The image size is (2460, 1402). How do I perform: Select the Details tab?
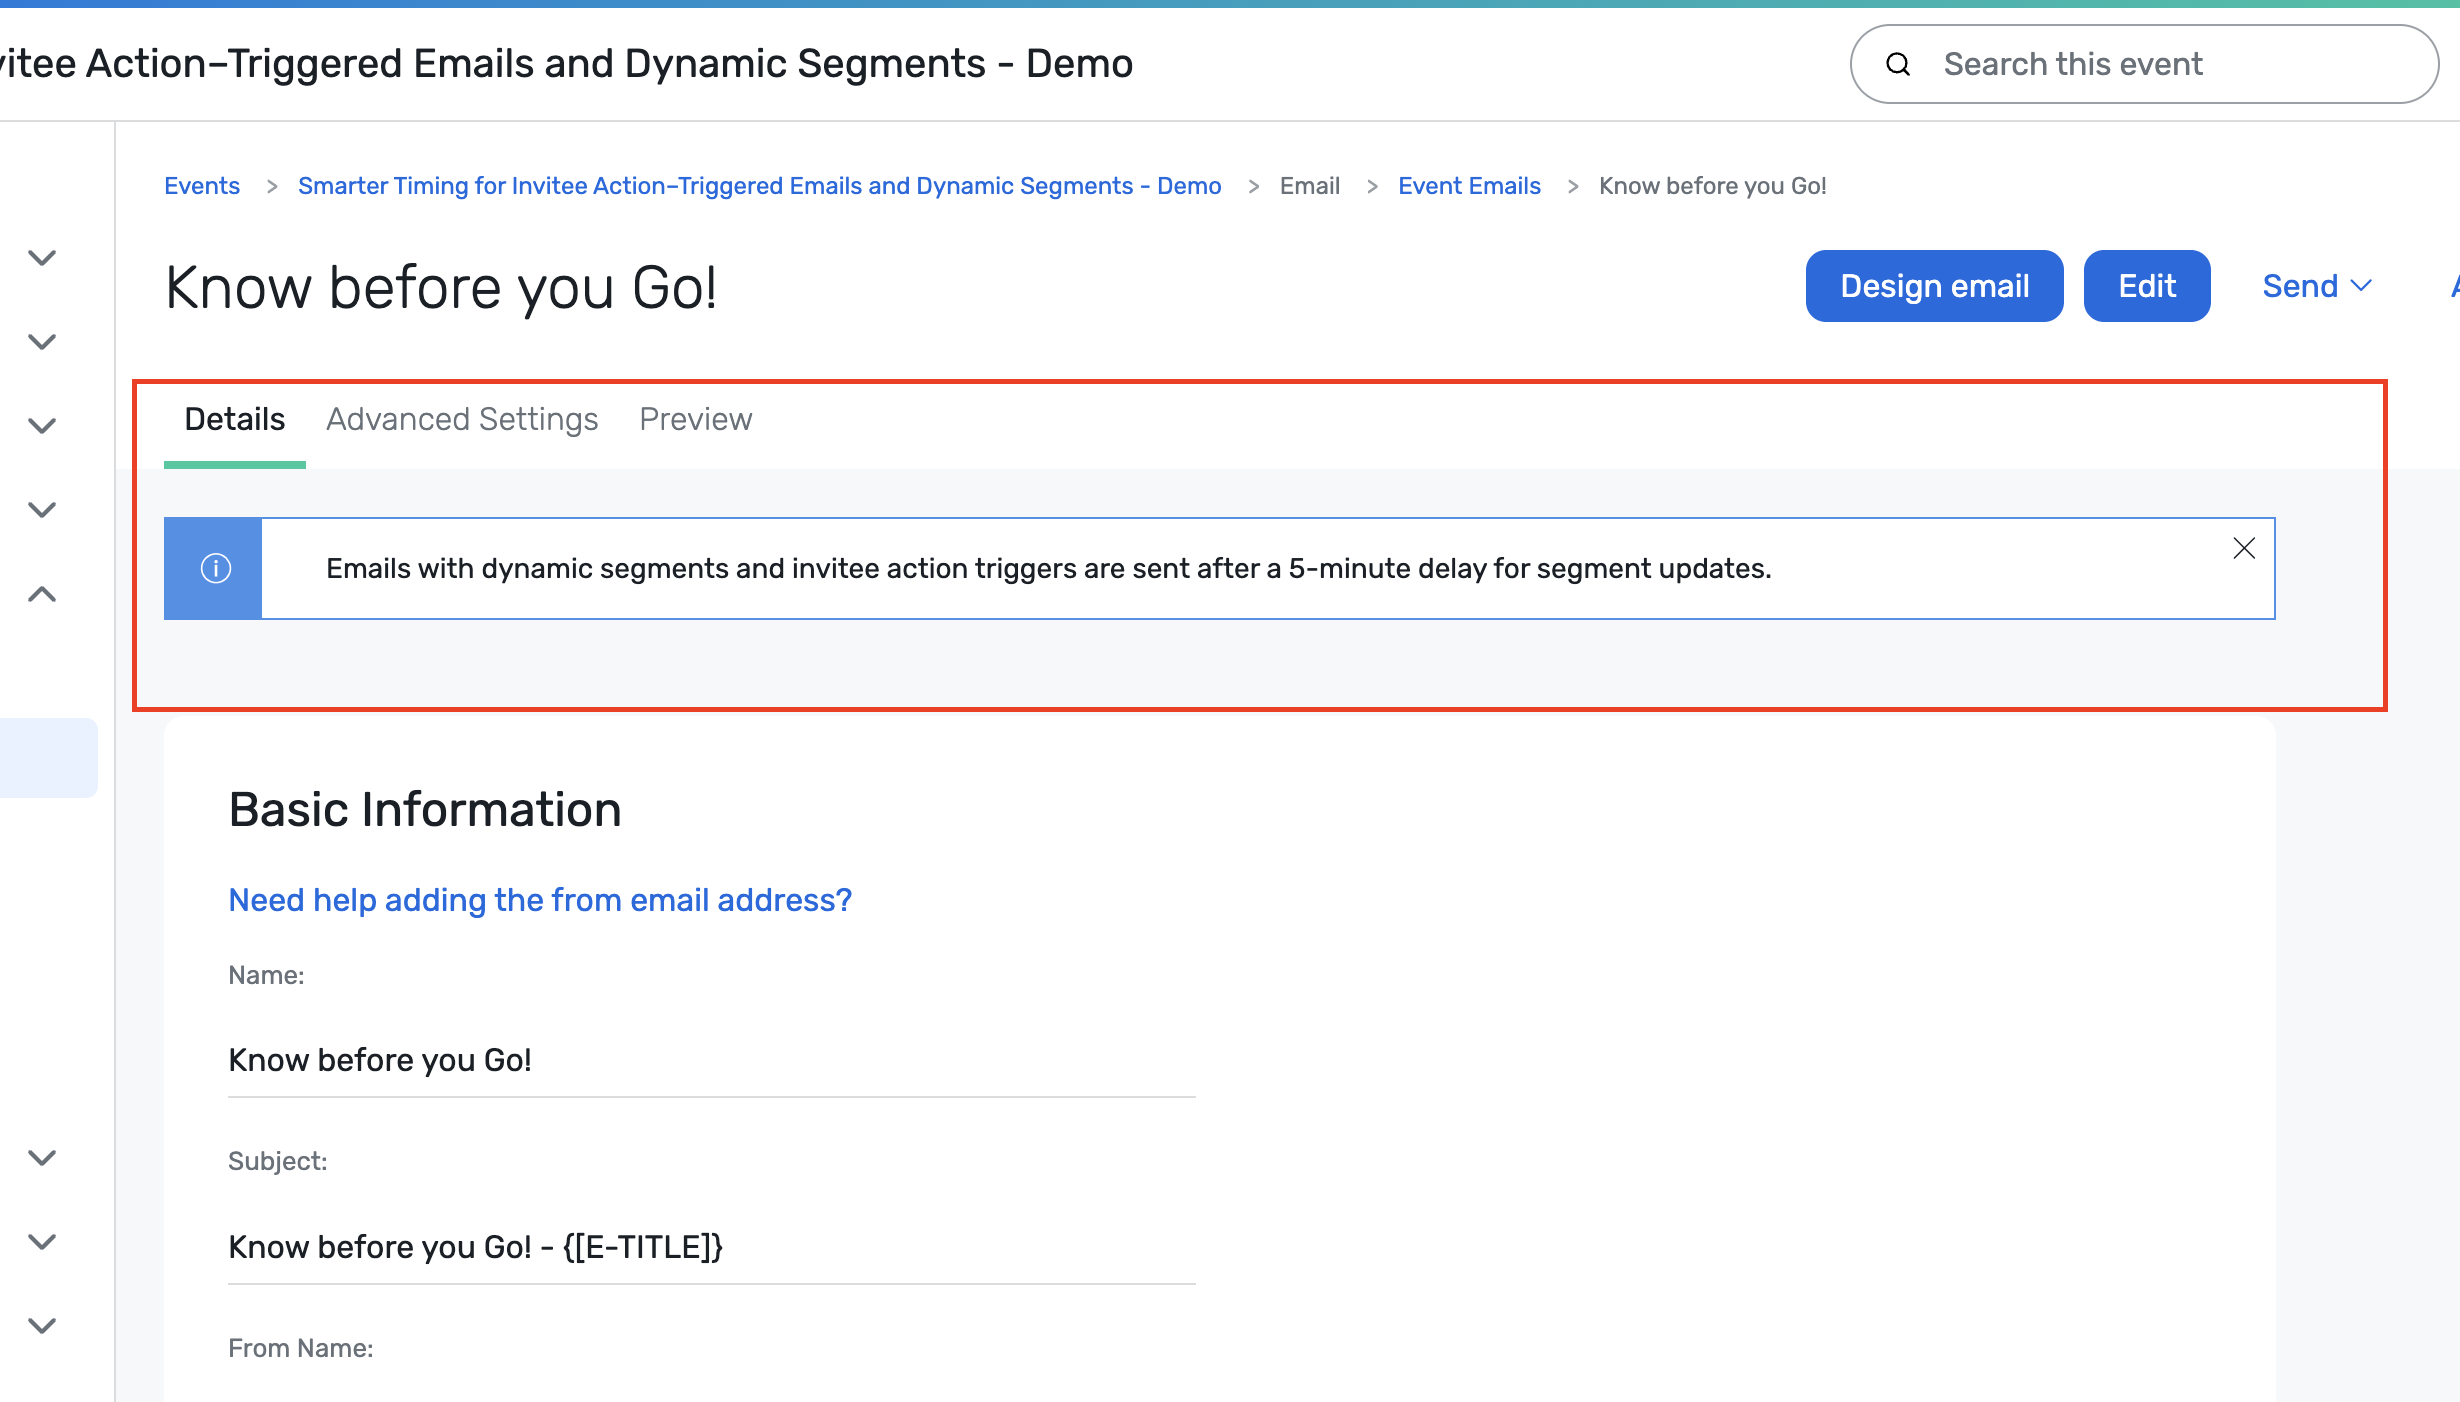click(235, 419)
